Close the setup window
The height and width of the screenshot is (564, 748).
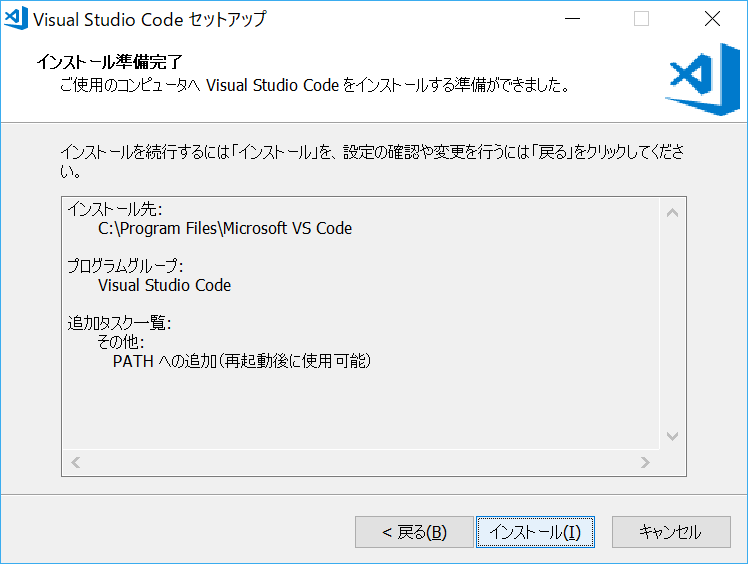712,19
